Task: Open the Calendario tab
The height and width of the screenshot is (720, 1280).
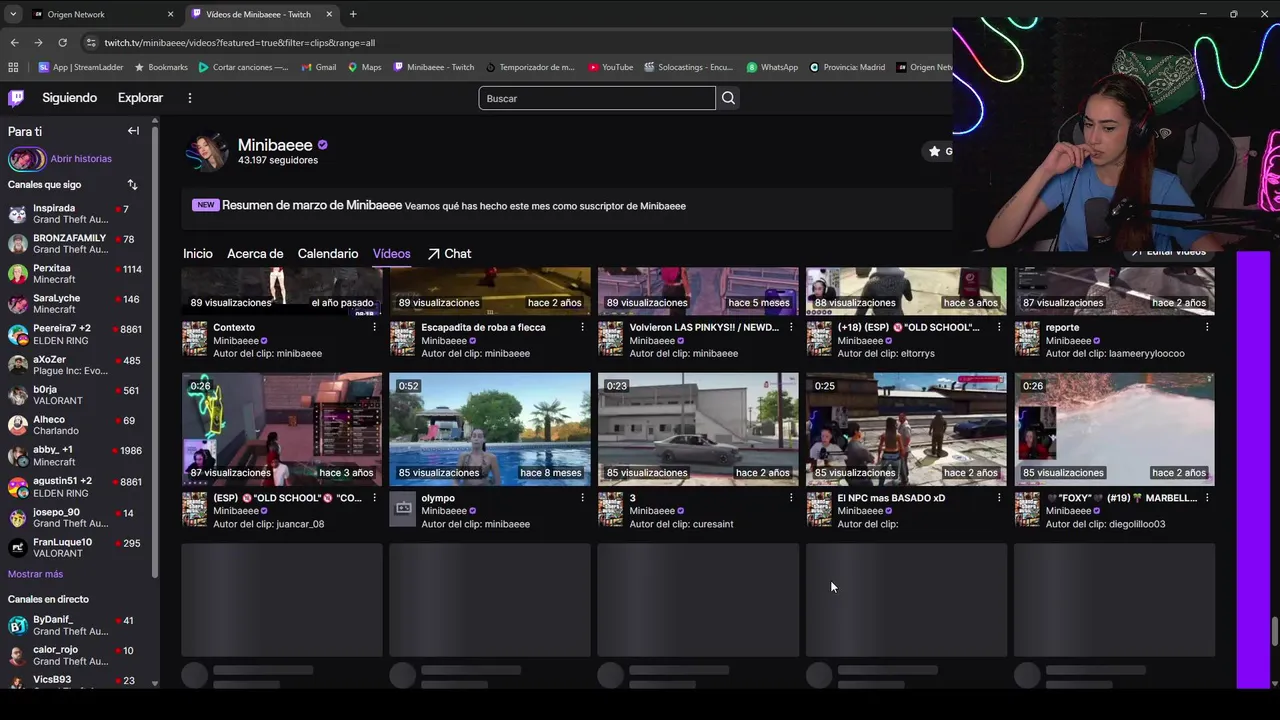Action: 328,254
